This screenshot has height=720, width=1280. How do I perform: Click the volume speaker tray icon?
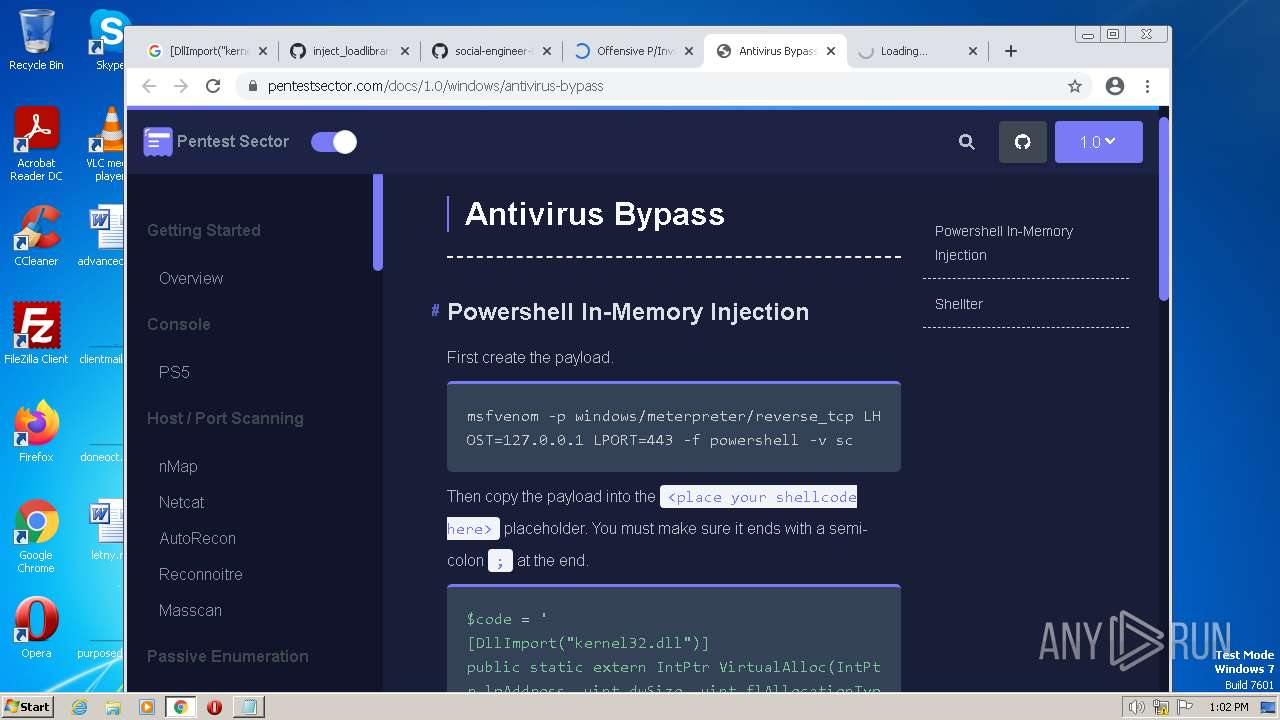(1137, 707)
